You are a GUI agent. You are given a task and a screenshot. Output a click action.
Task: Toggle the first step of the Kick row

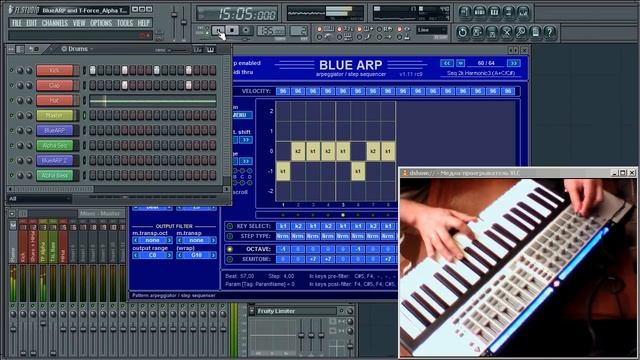click(x=93, y=70)
